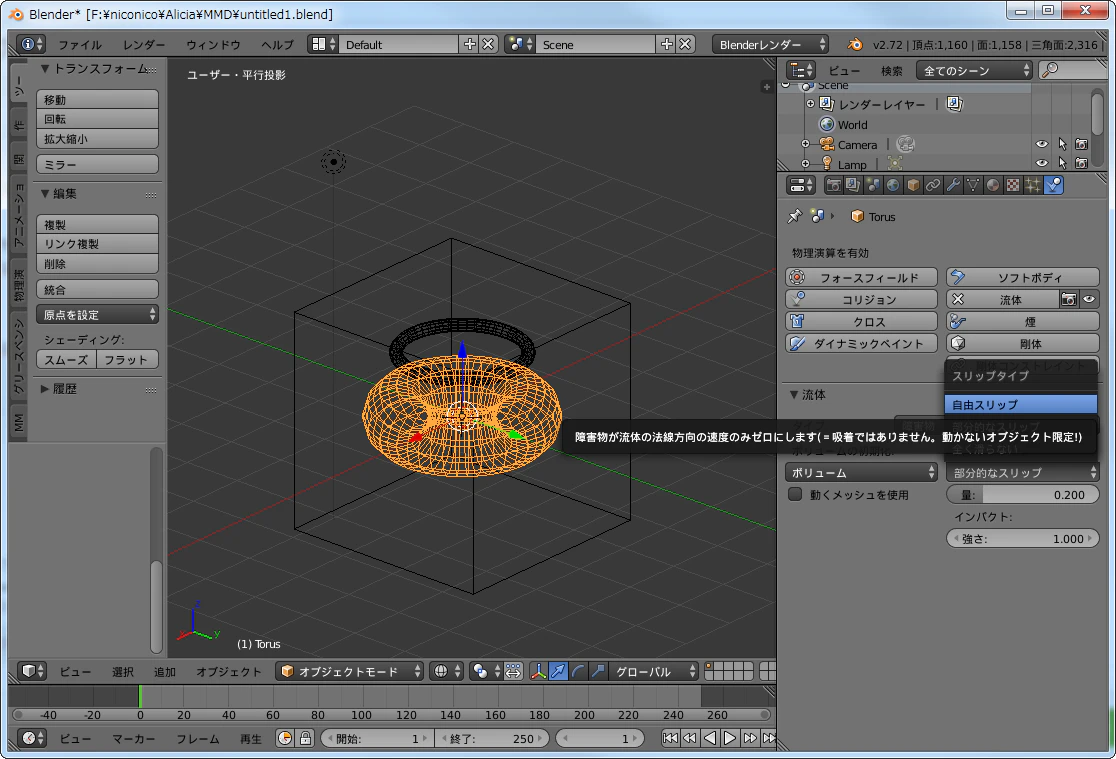Select the rotate manipulator arc icon
Image resolution: width=1116 pixels, height=759 pixels.
point(579,671)
